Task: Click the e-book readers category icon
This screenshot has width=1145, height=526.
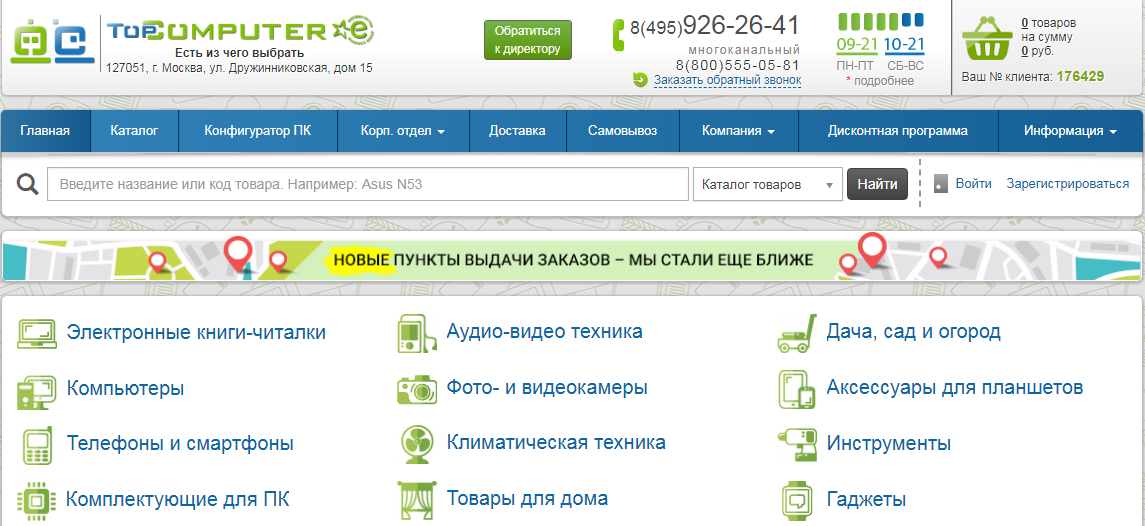Action: (38, 333)
